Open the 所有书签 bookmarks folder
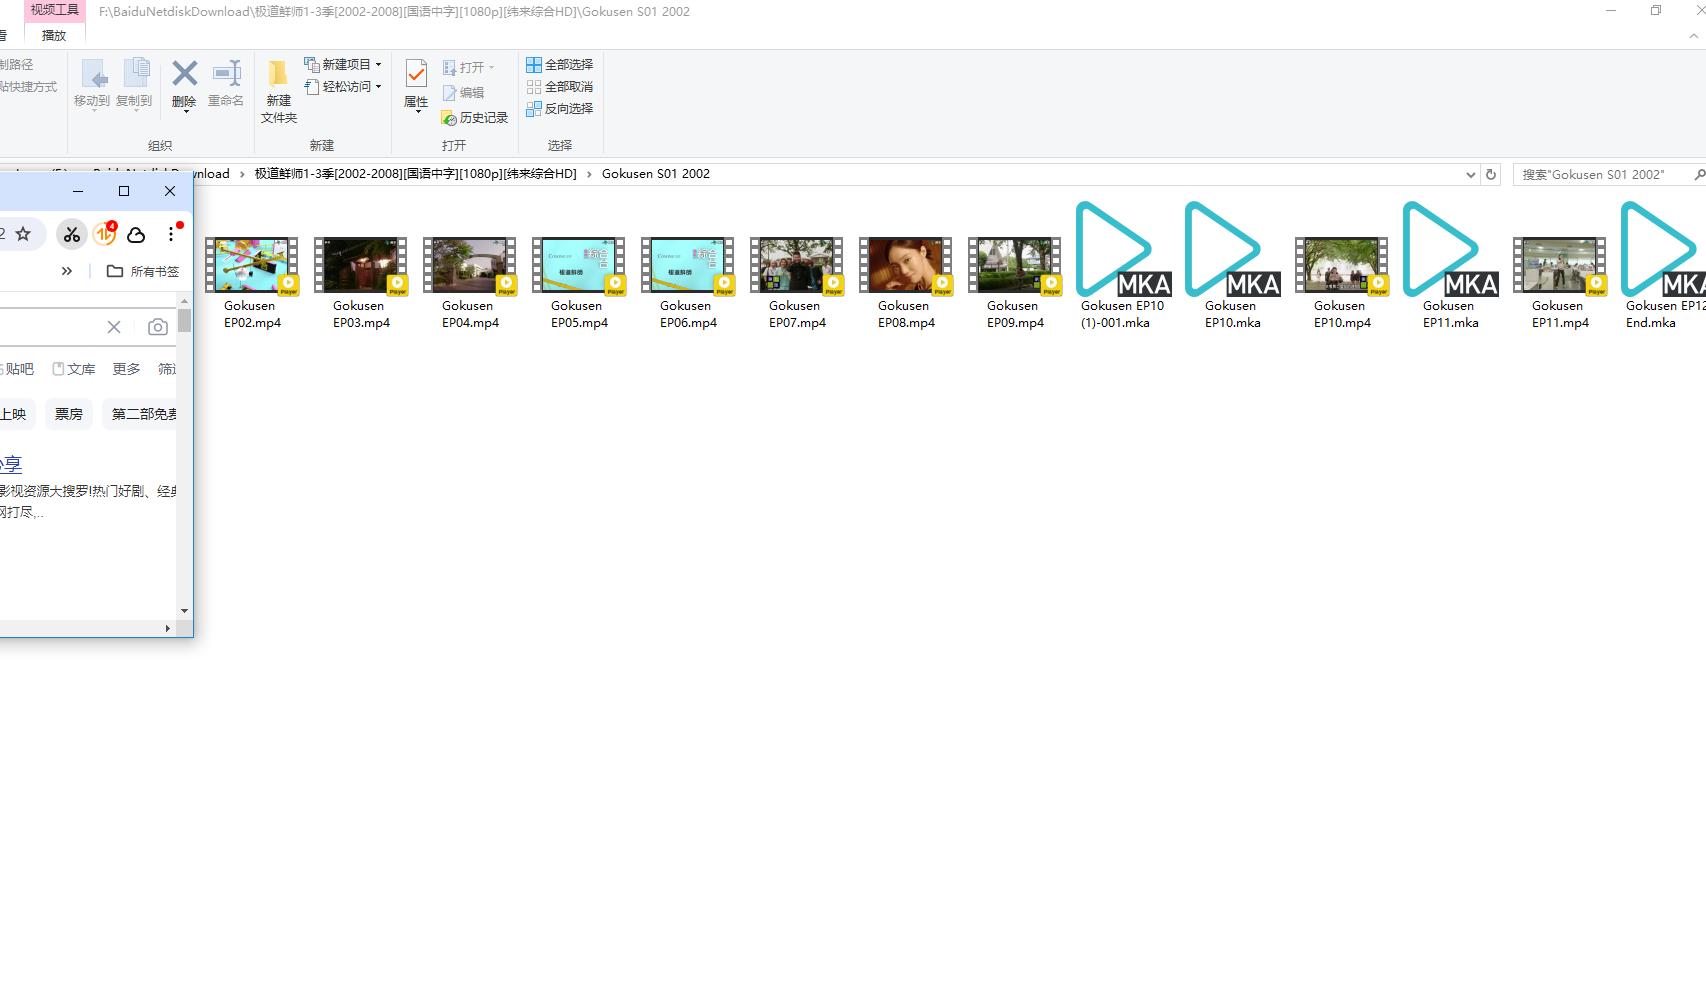This screenshot has height=997, width=1706. (x=143, y=271)
